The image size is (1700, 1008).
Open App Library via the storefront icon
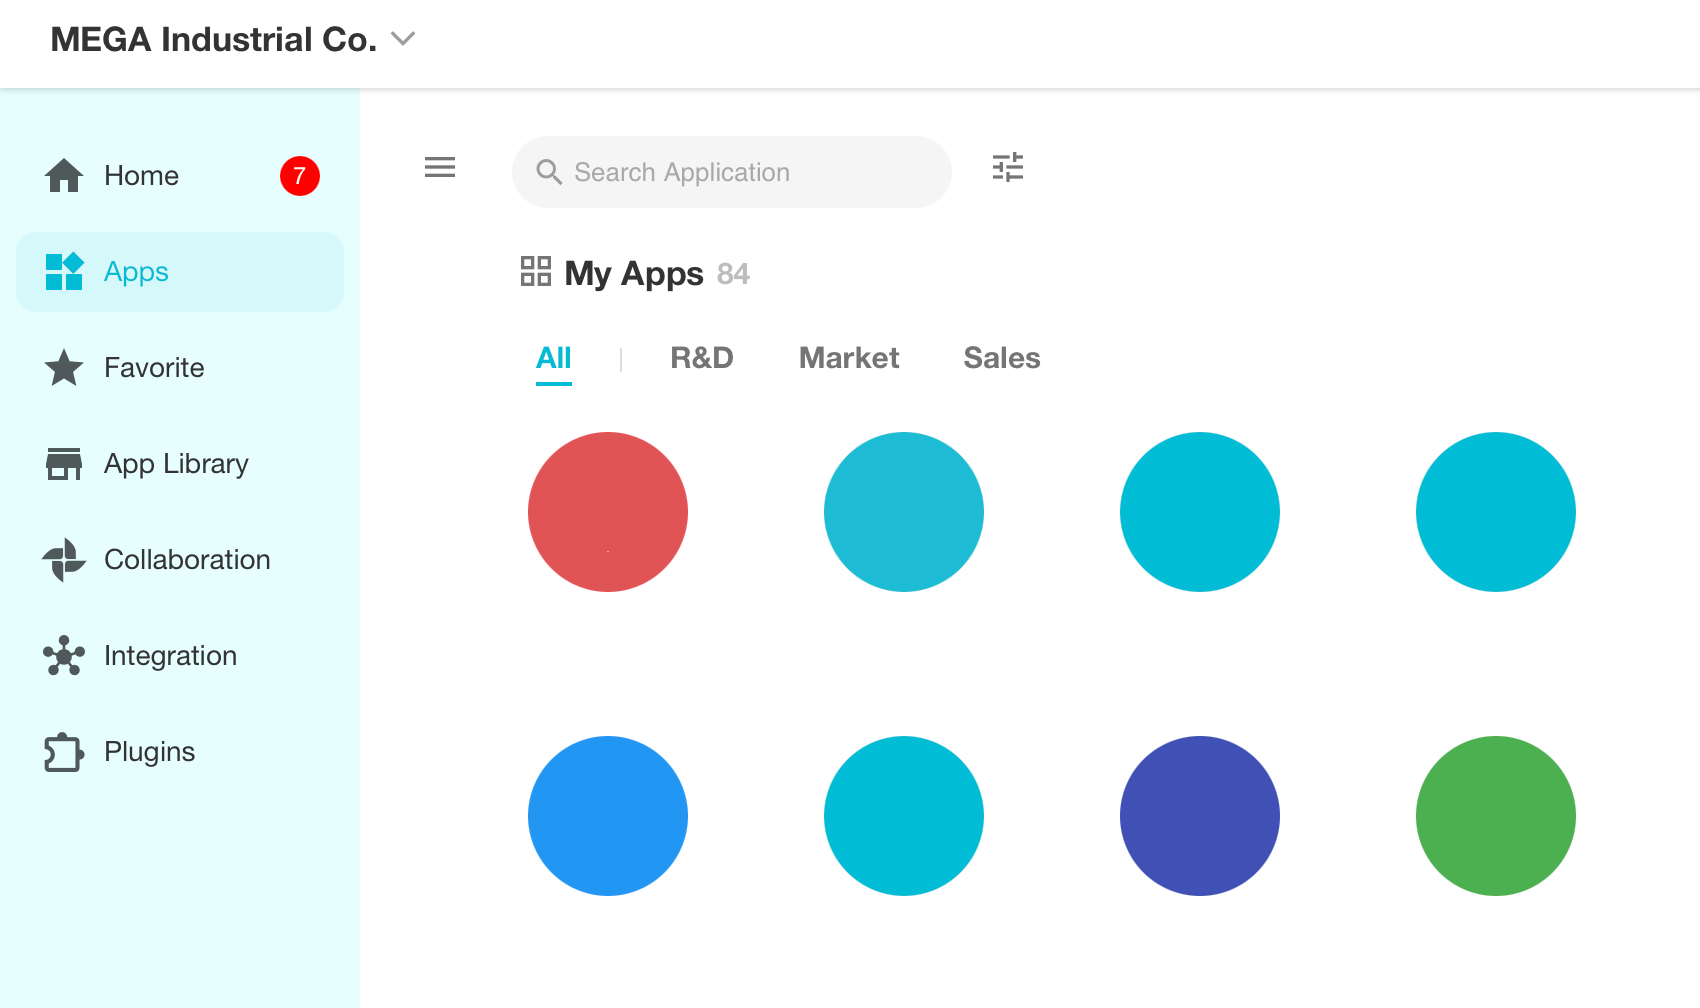[x=64, y=464]
